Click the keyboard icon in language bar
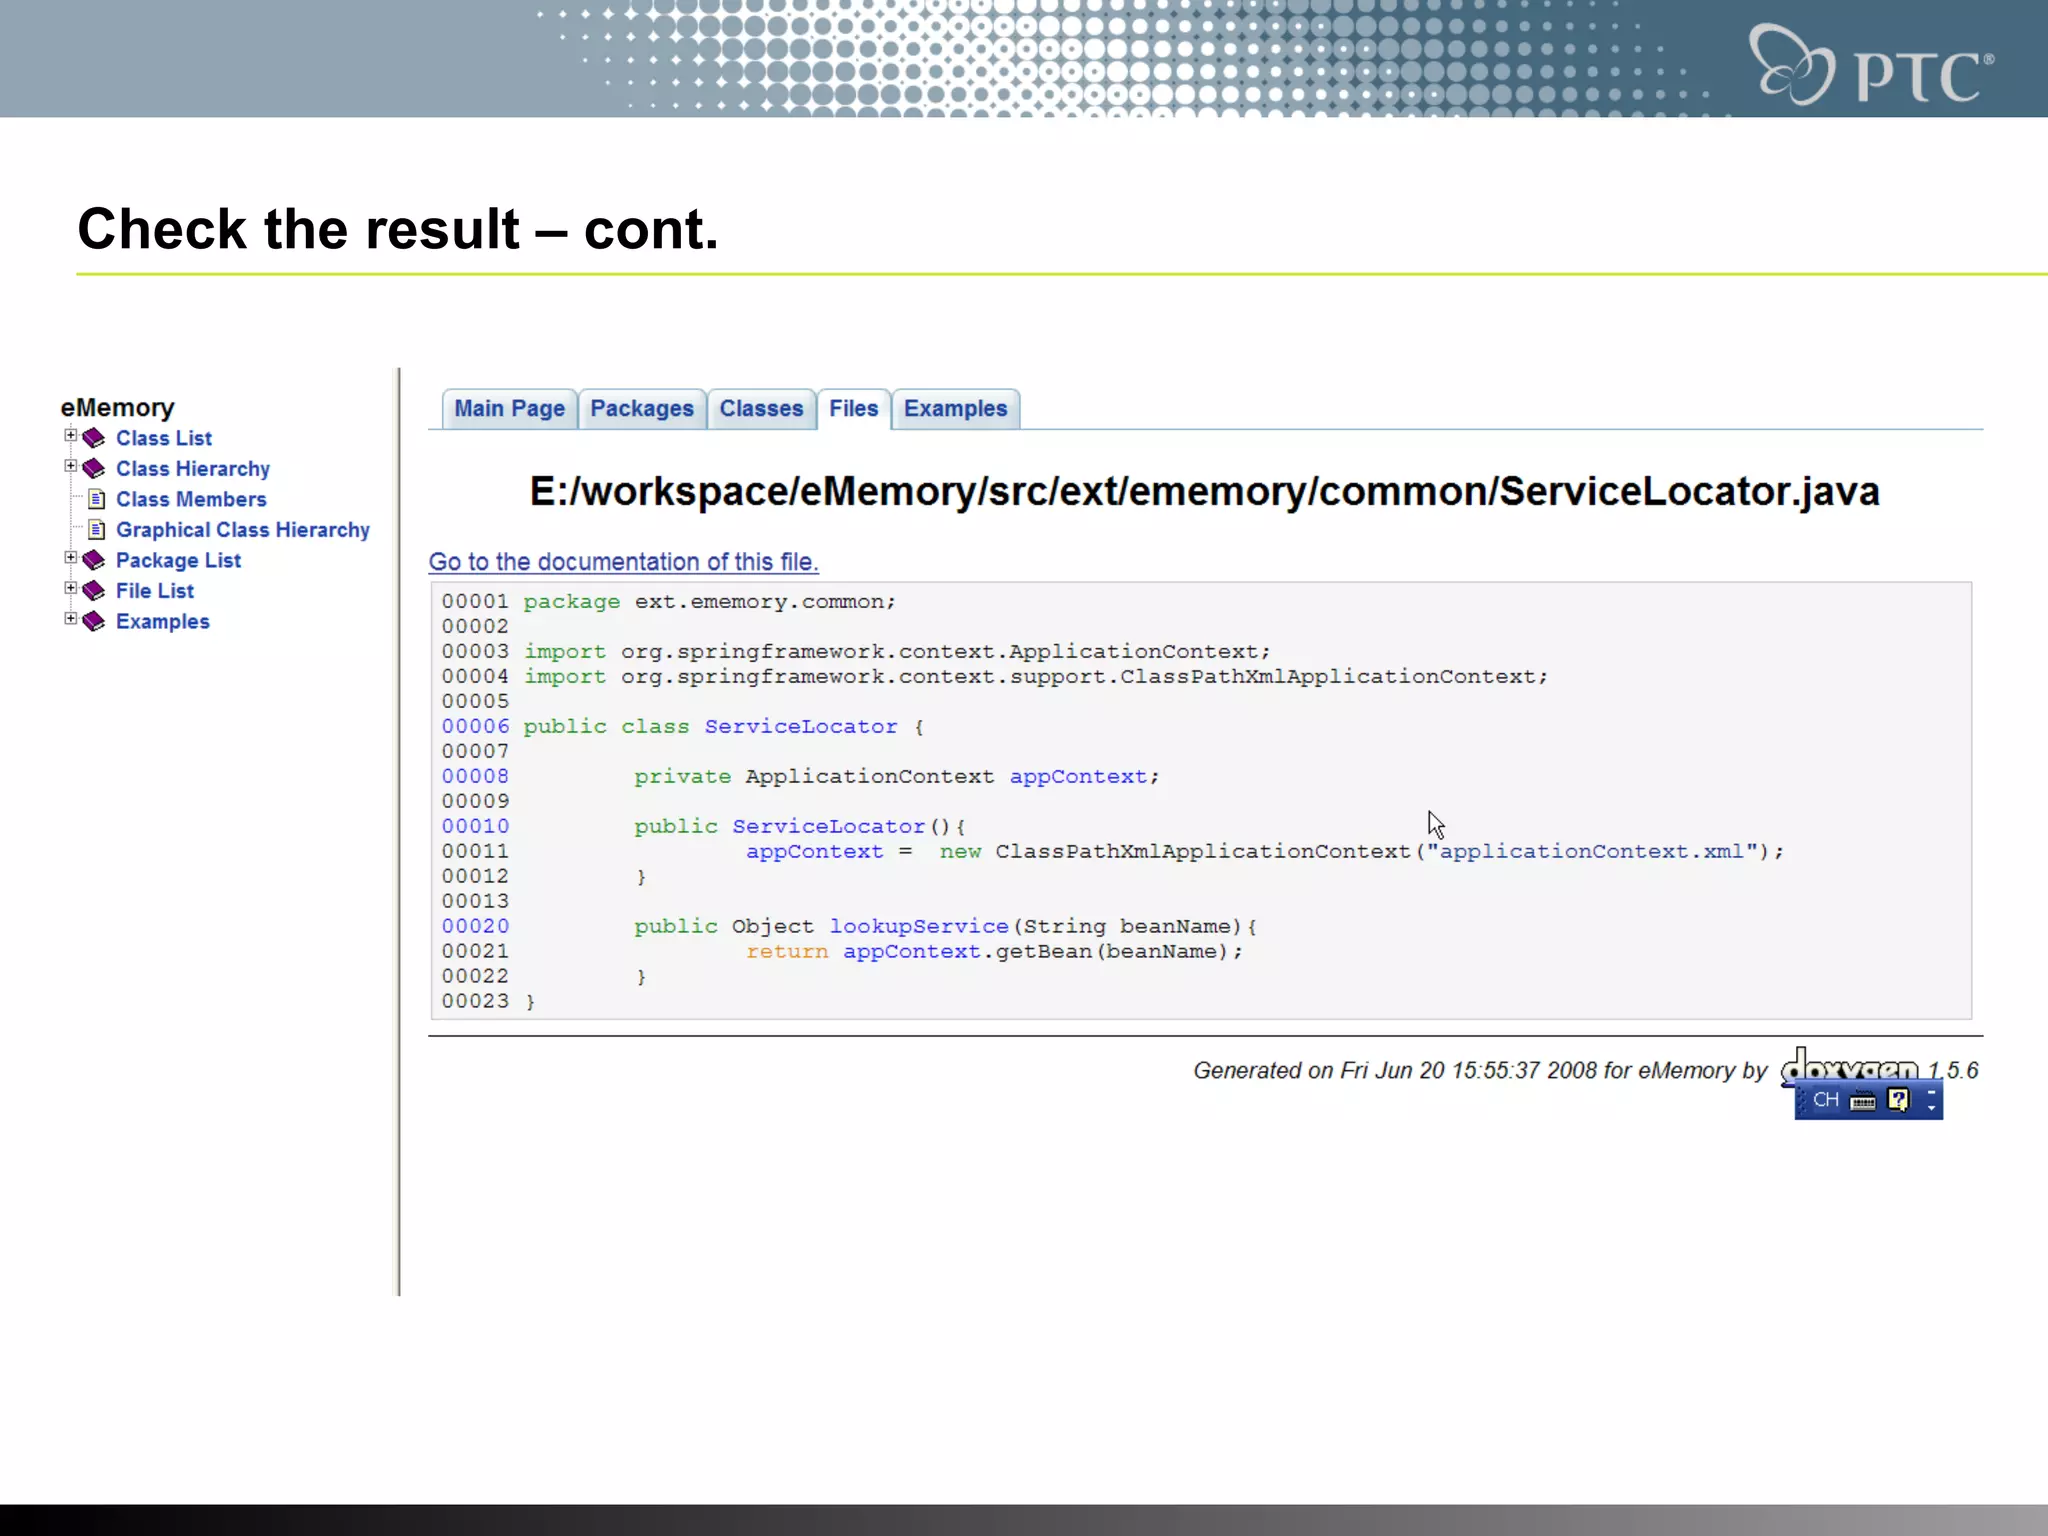 1862,1101
